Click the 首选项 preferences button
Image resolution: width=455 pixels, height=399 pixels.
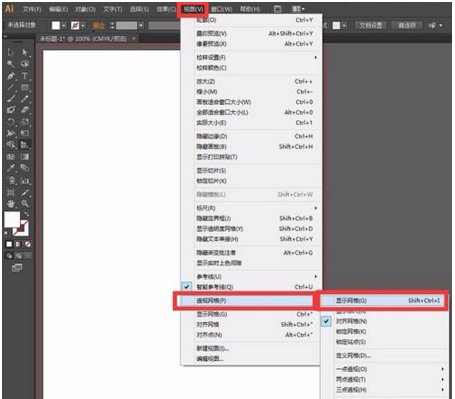click(x=407, y=25)
